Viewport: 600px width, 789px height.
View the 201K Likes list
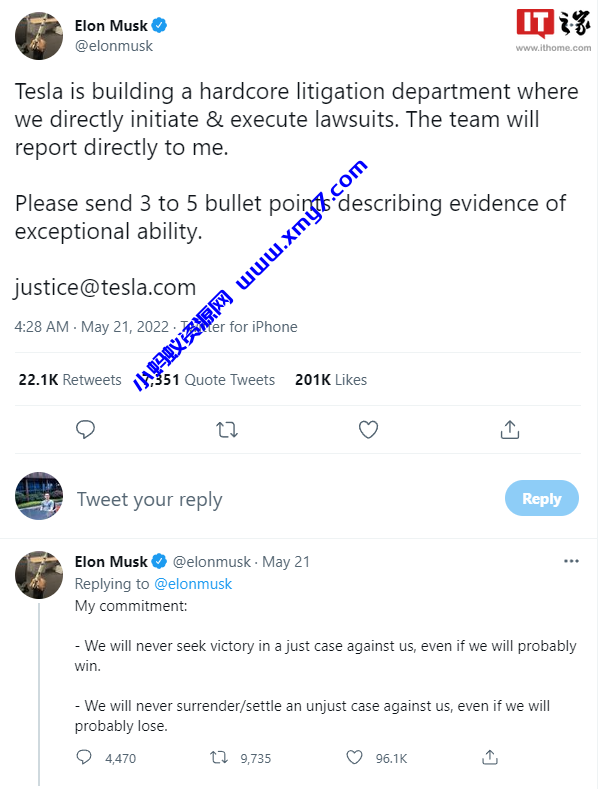click(x=331, y=380)
